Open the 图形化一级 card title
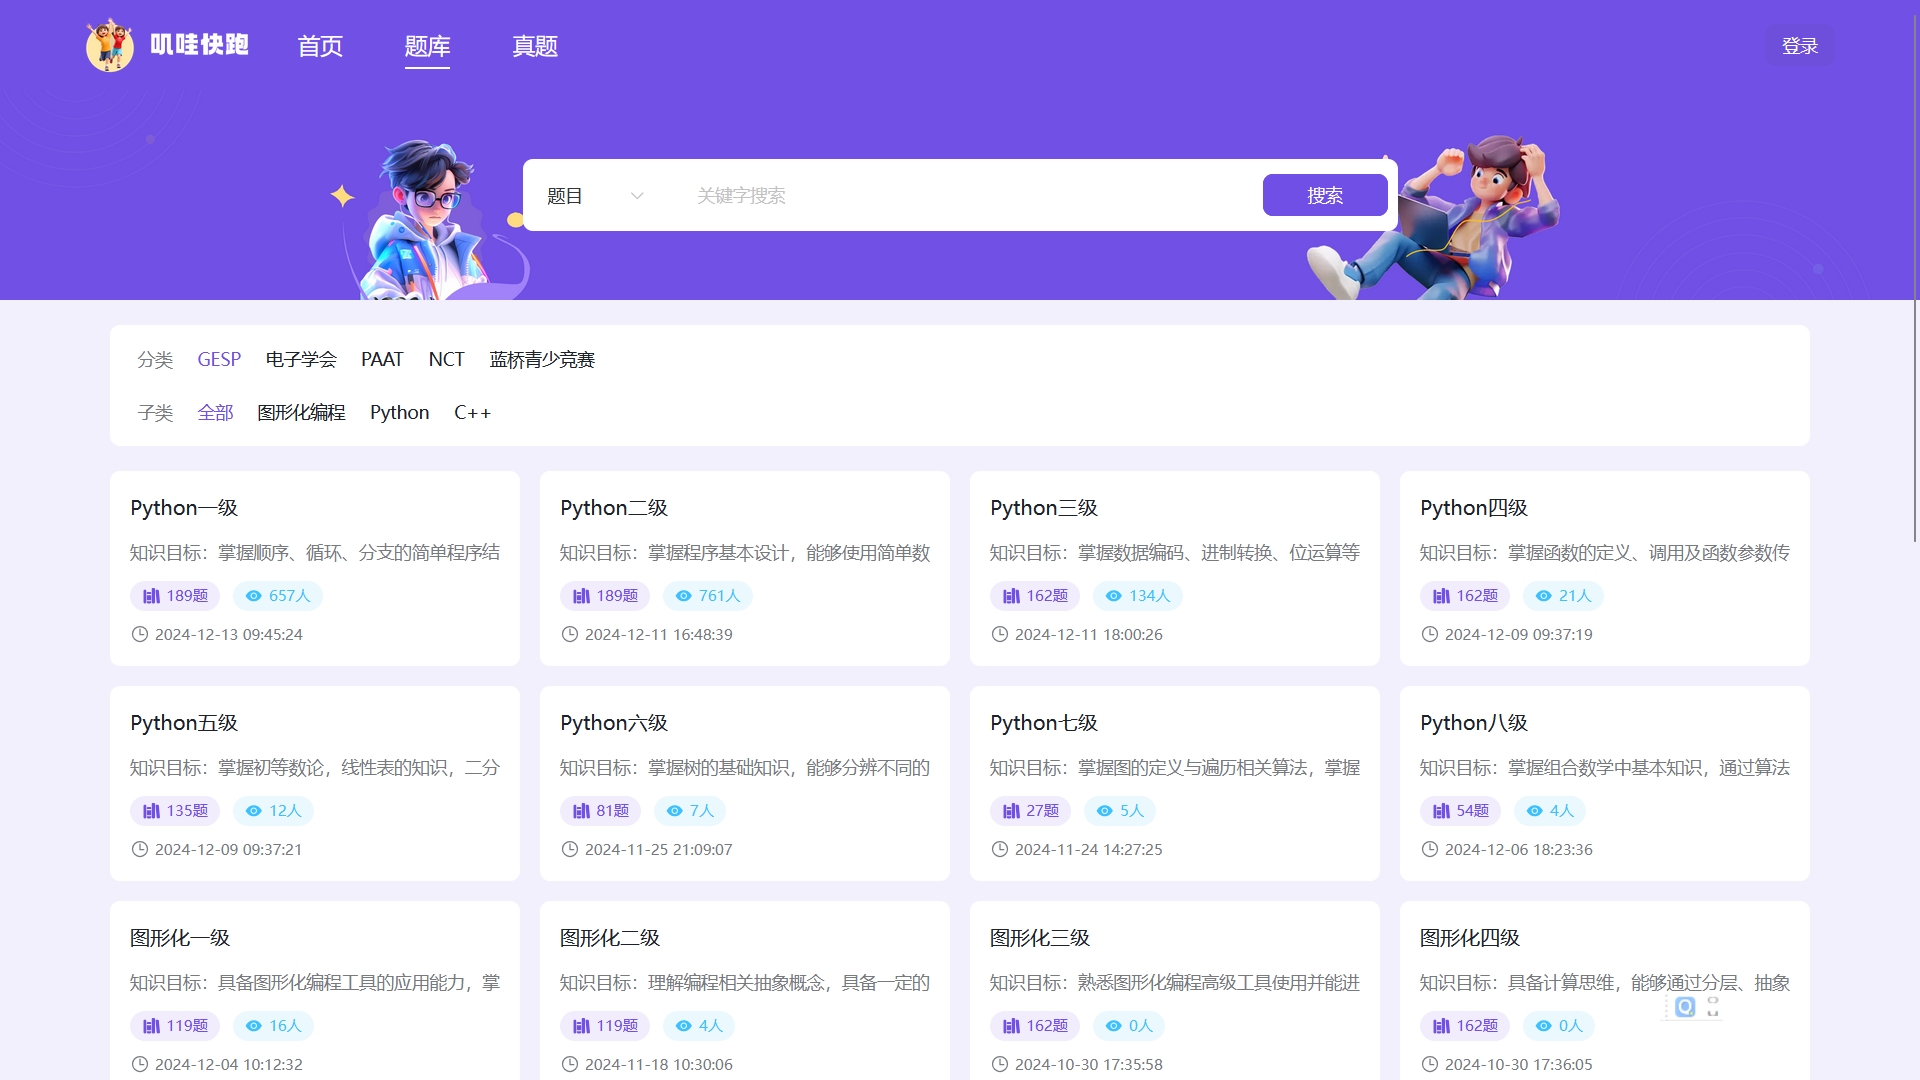 (180, 938)
